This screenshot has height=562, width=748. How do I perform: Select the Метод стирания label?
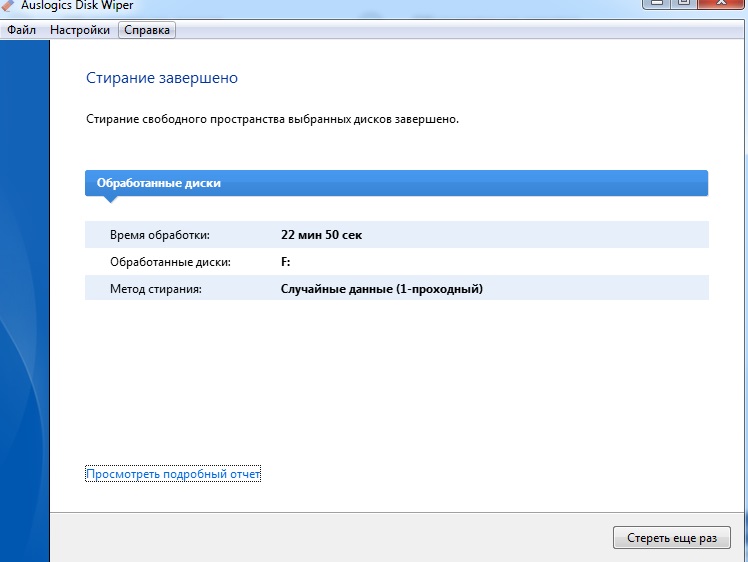[x=156, y=289]
